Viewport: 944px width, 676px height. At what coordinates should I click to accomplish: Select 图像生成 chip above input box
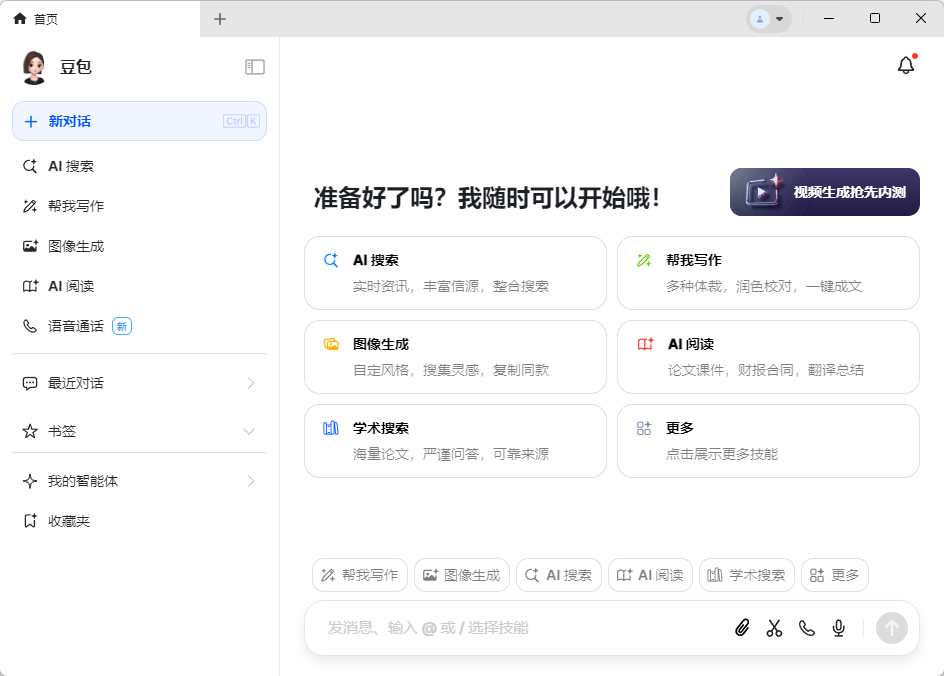462,575
